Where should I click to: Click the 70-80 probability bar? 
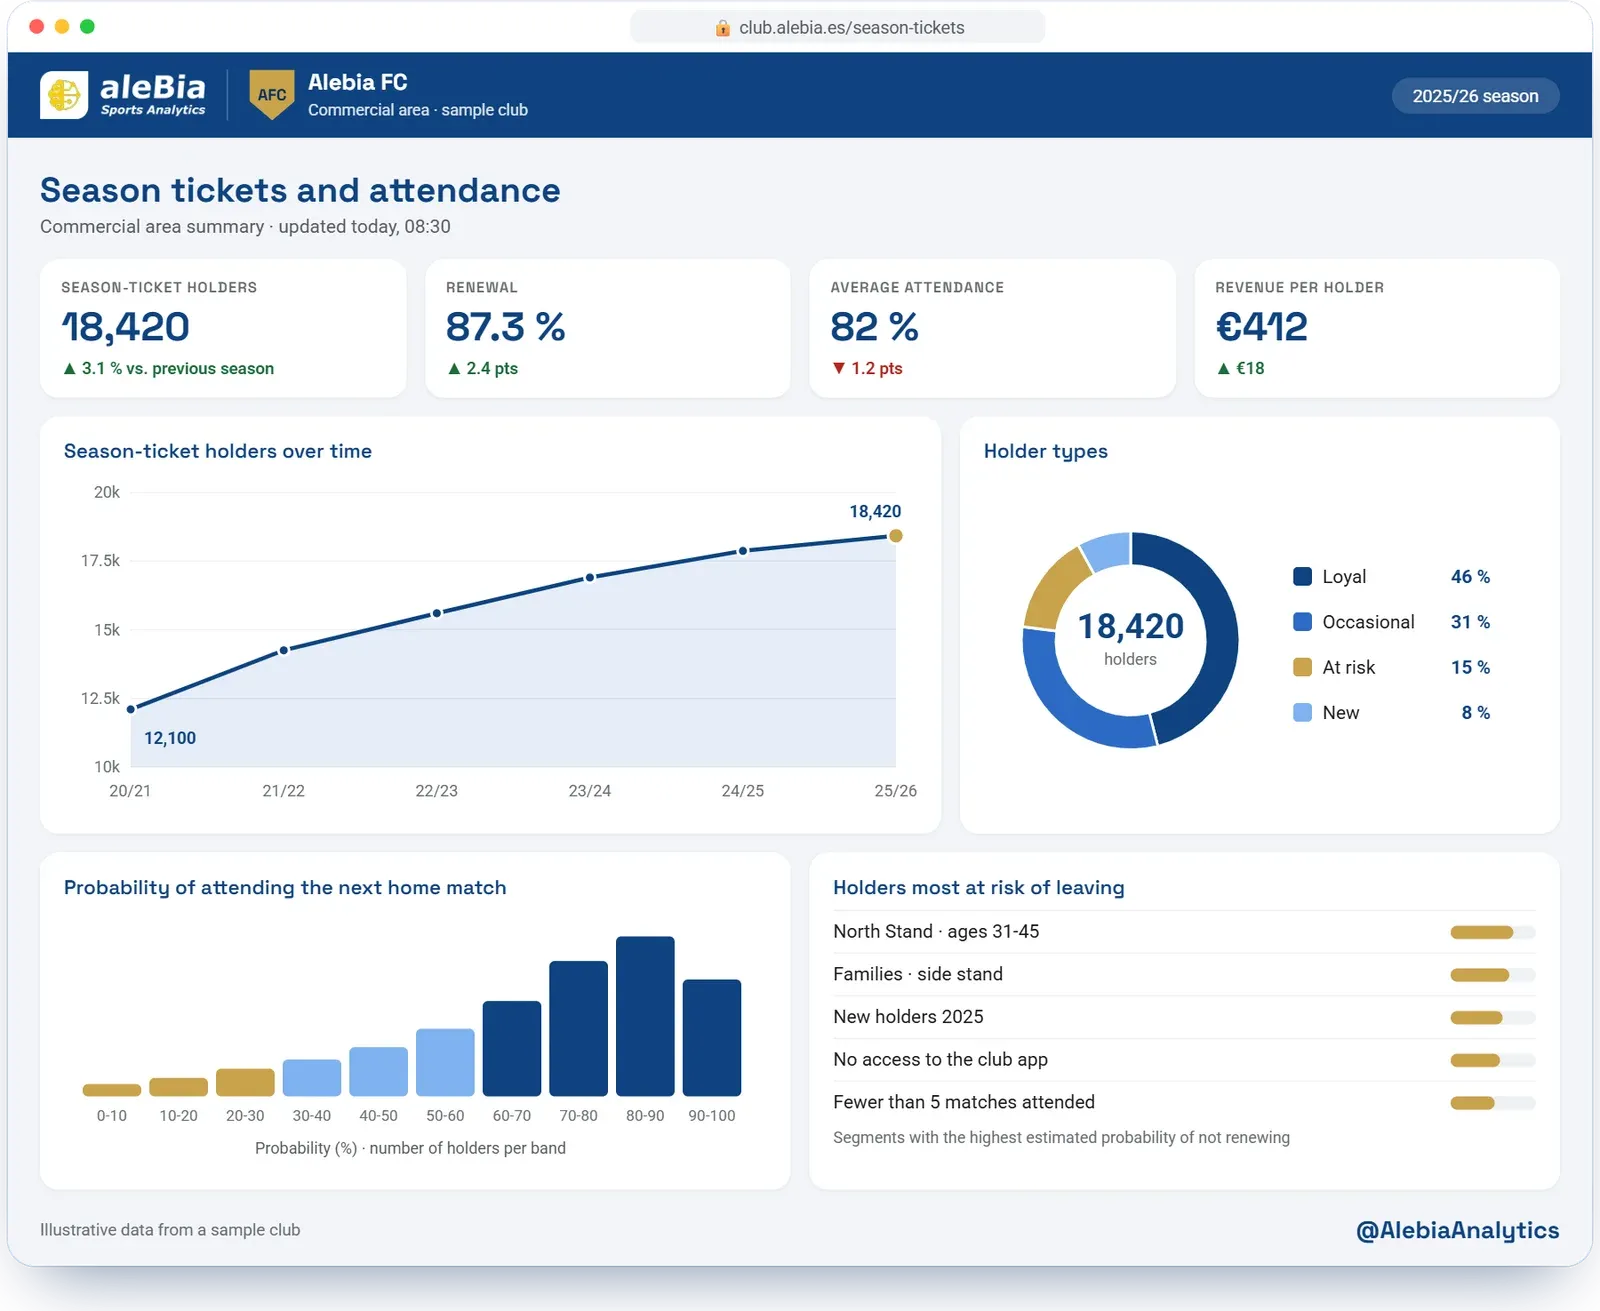(x=578, y=1028)
